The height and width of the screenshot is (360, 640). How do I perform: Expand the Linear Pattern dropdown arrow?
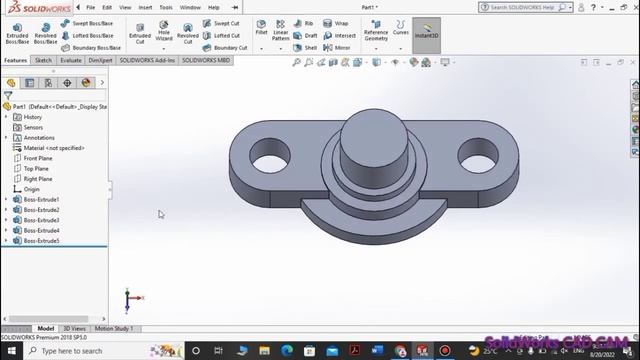280,49
